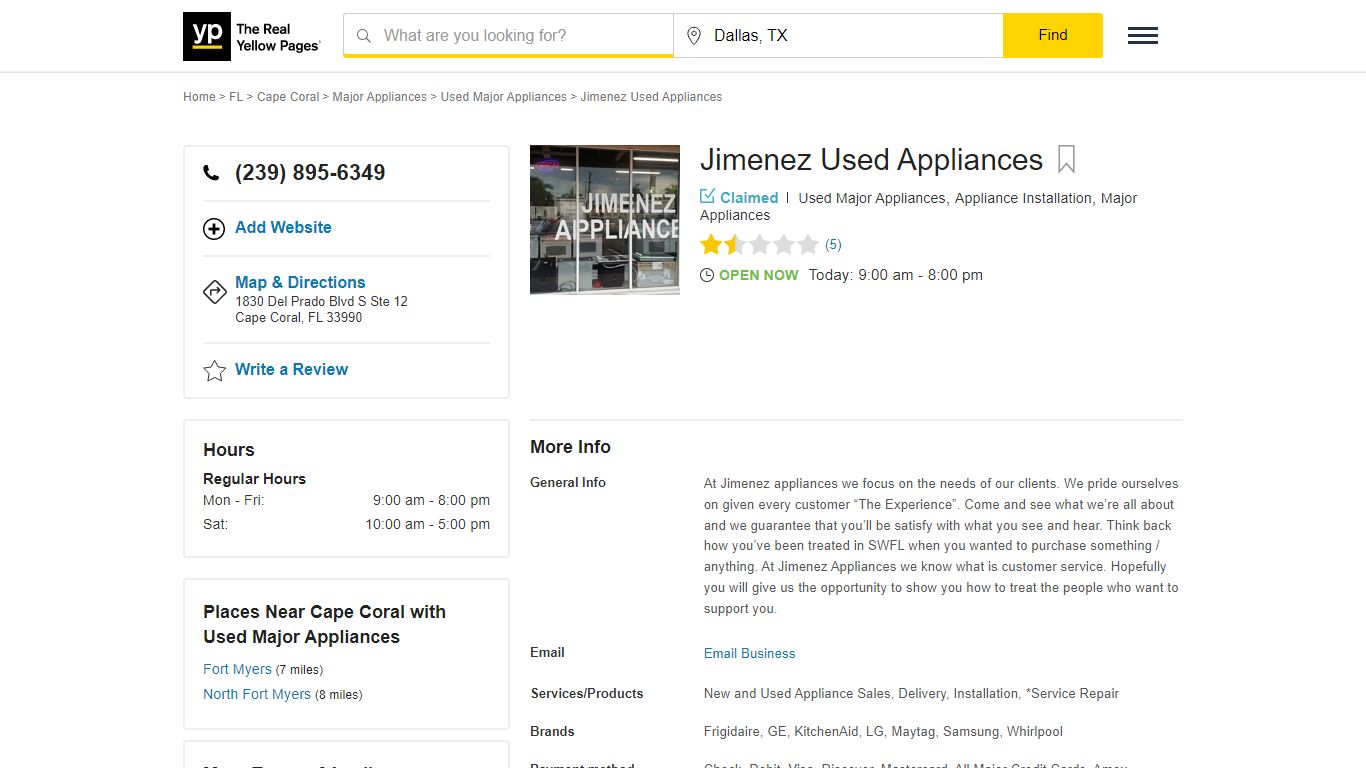Click the star icon for Write a Review

click(x=214, y=371)
